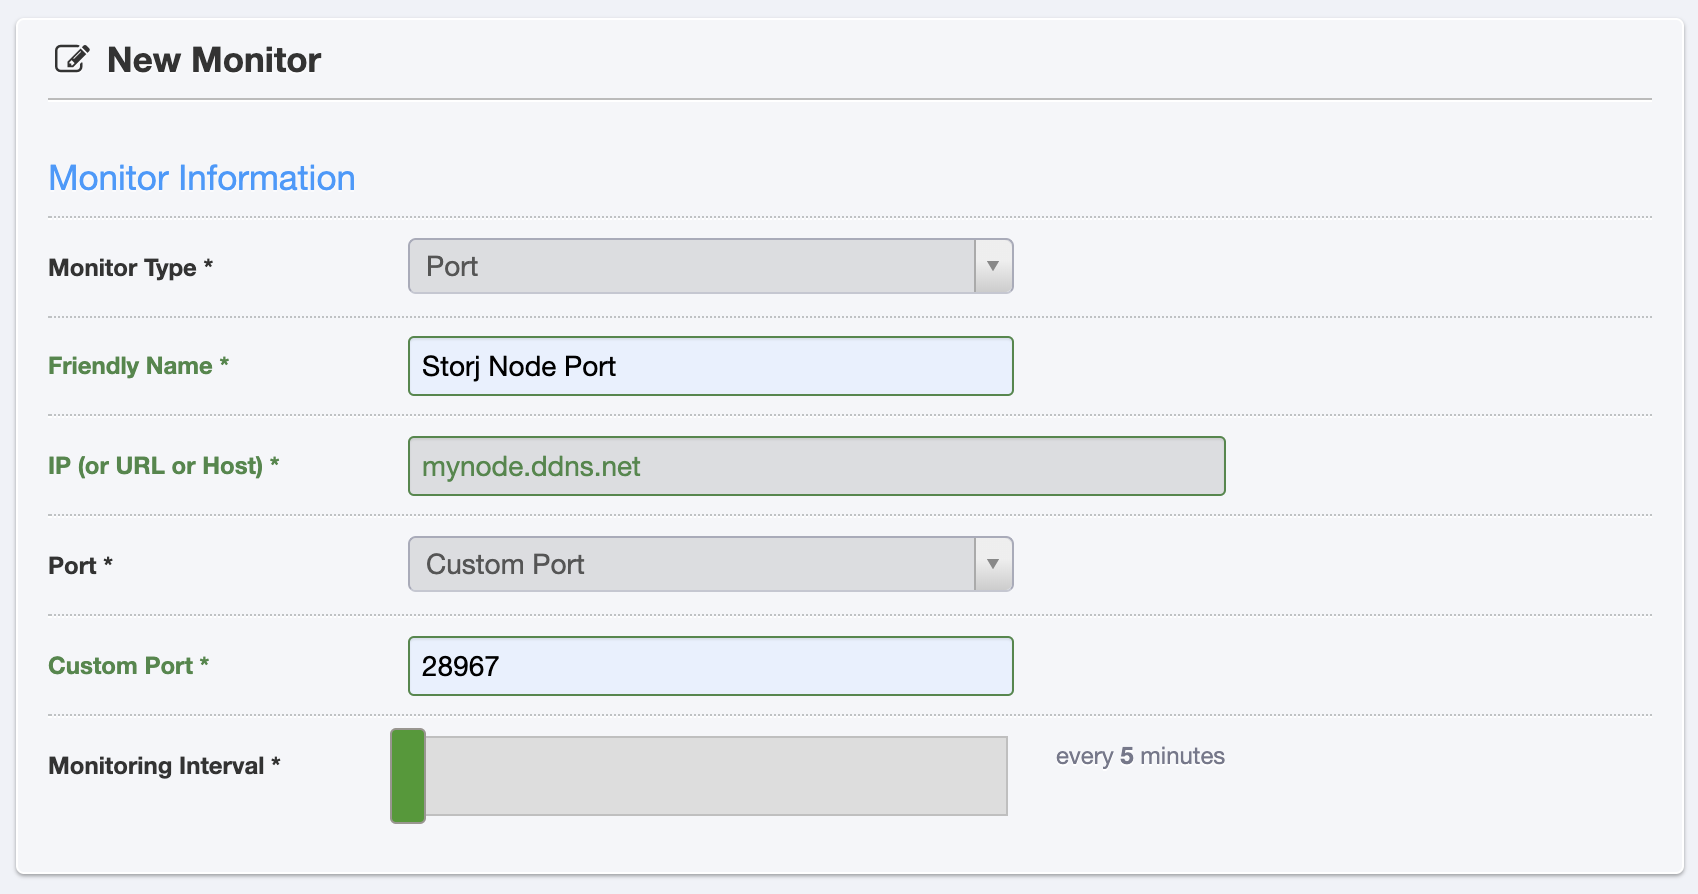Click the Custom Port green label
Screen dimensions: 1698x894
click(129, 666)
